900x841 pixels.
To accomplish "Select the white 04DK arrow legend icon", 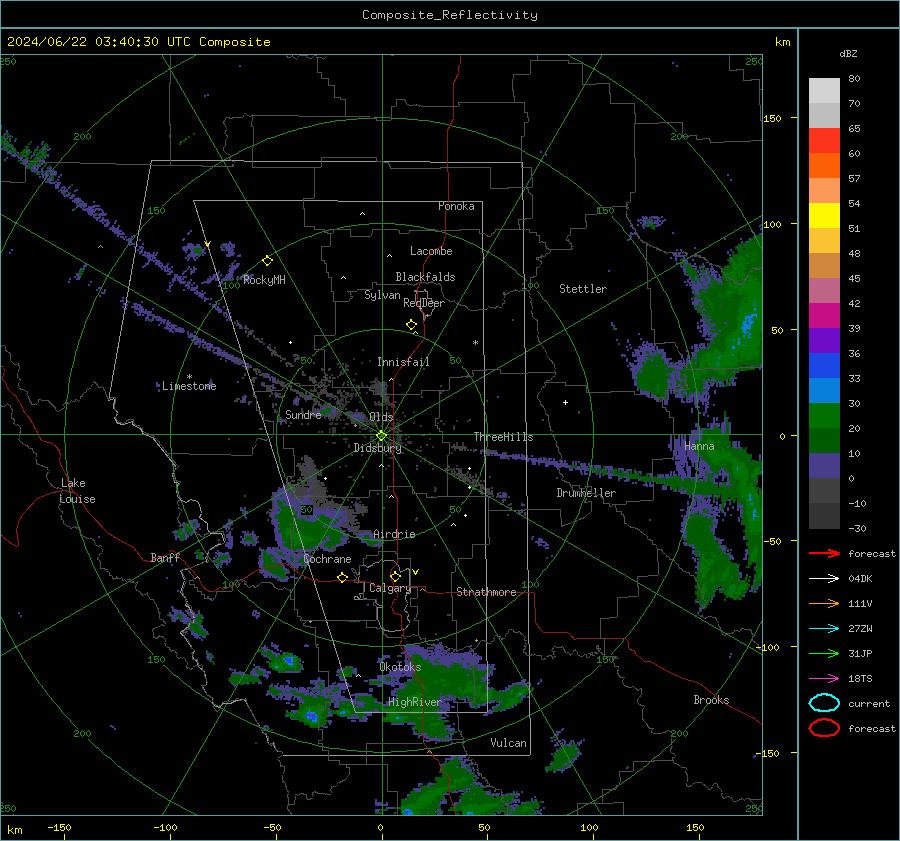I will point(824,578).
